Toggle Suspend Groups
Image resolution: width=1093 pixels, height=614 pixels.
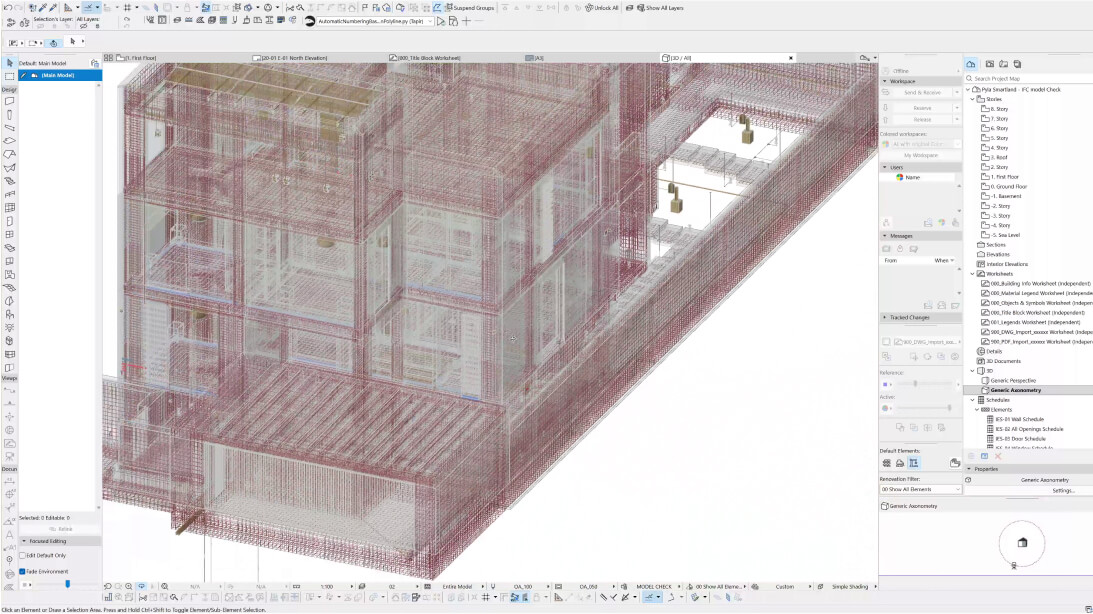pos(469,8)
